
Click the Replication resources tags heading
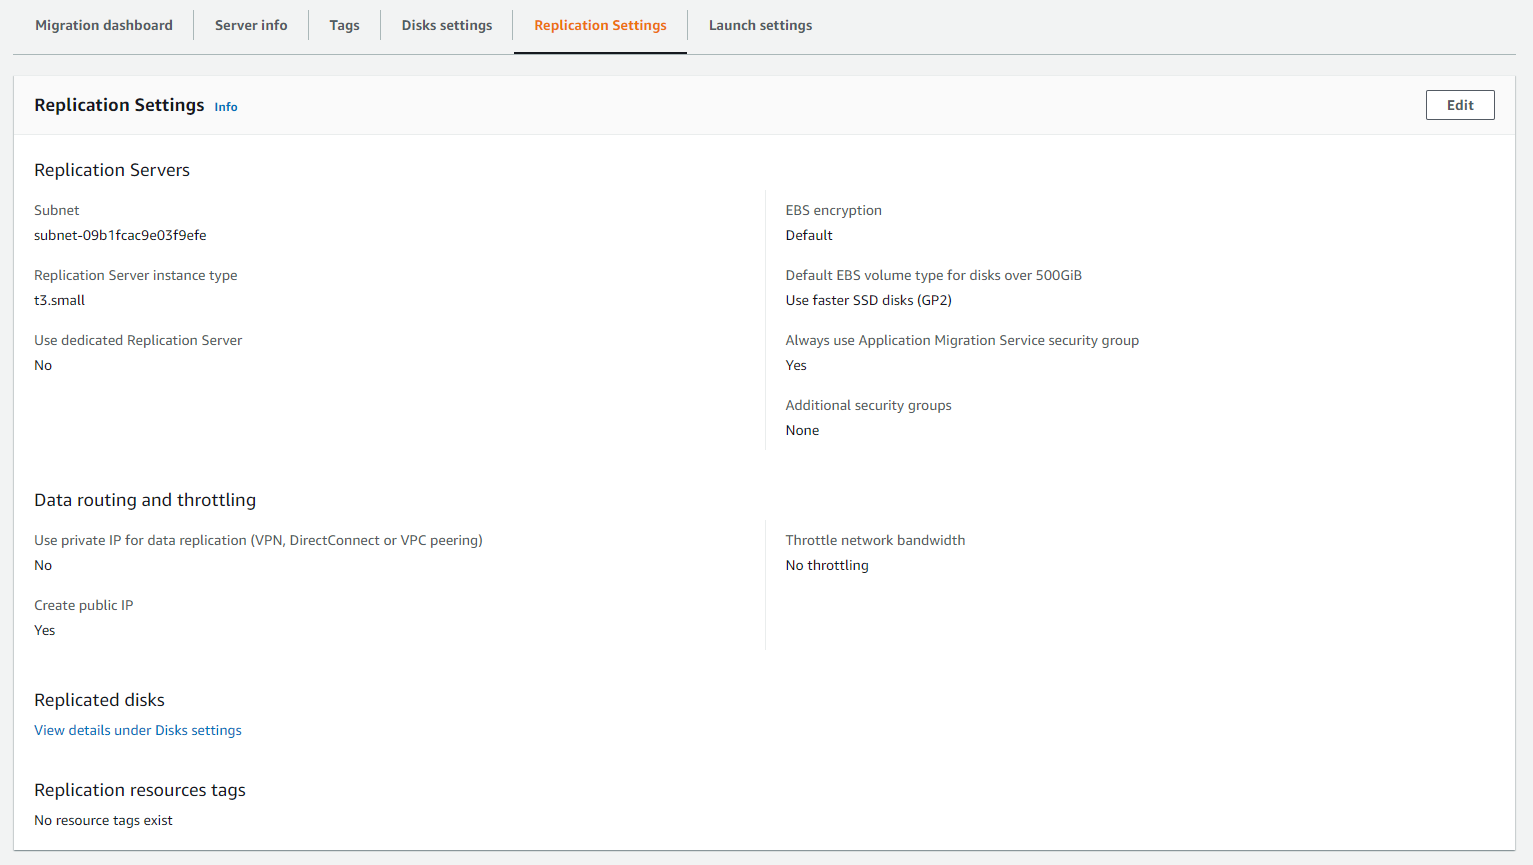pos(140,790)
